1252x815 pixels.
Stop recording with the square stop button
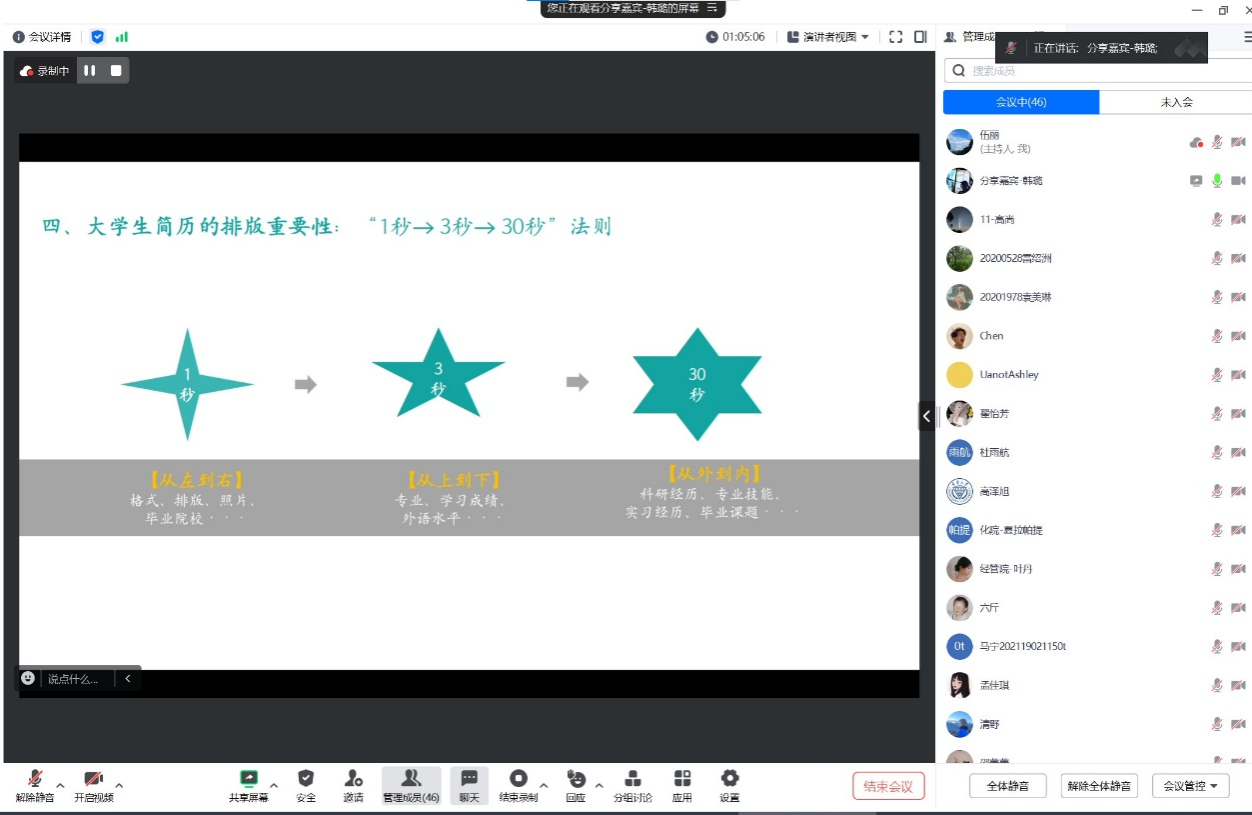click(x=116, y=71)
